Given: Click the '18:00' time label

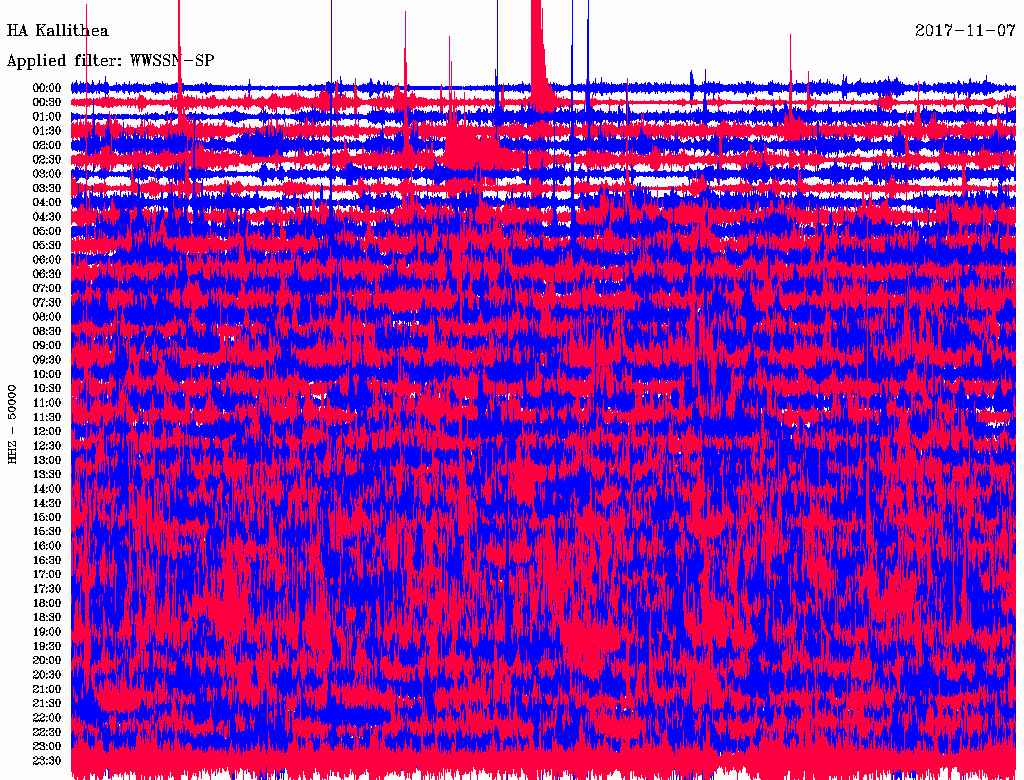Looking at the screenshot, I should tap(47, 603).
